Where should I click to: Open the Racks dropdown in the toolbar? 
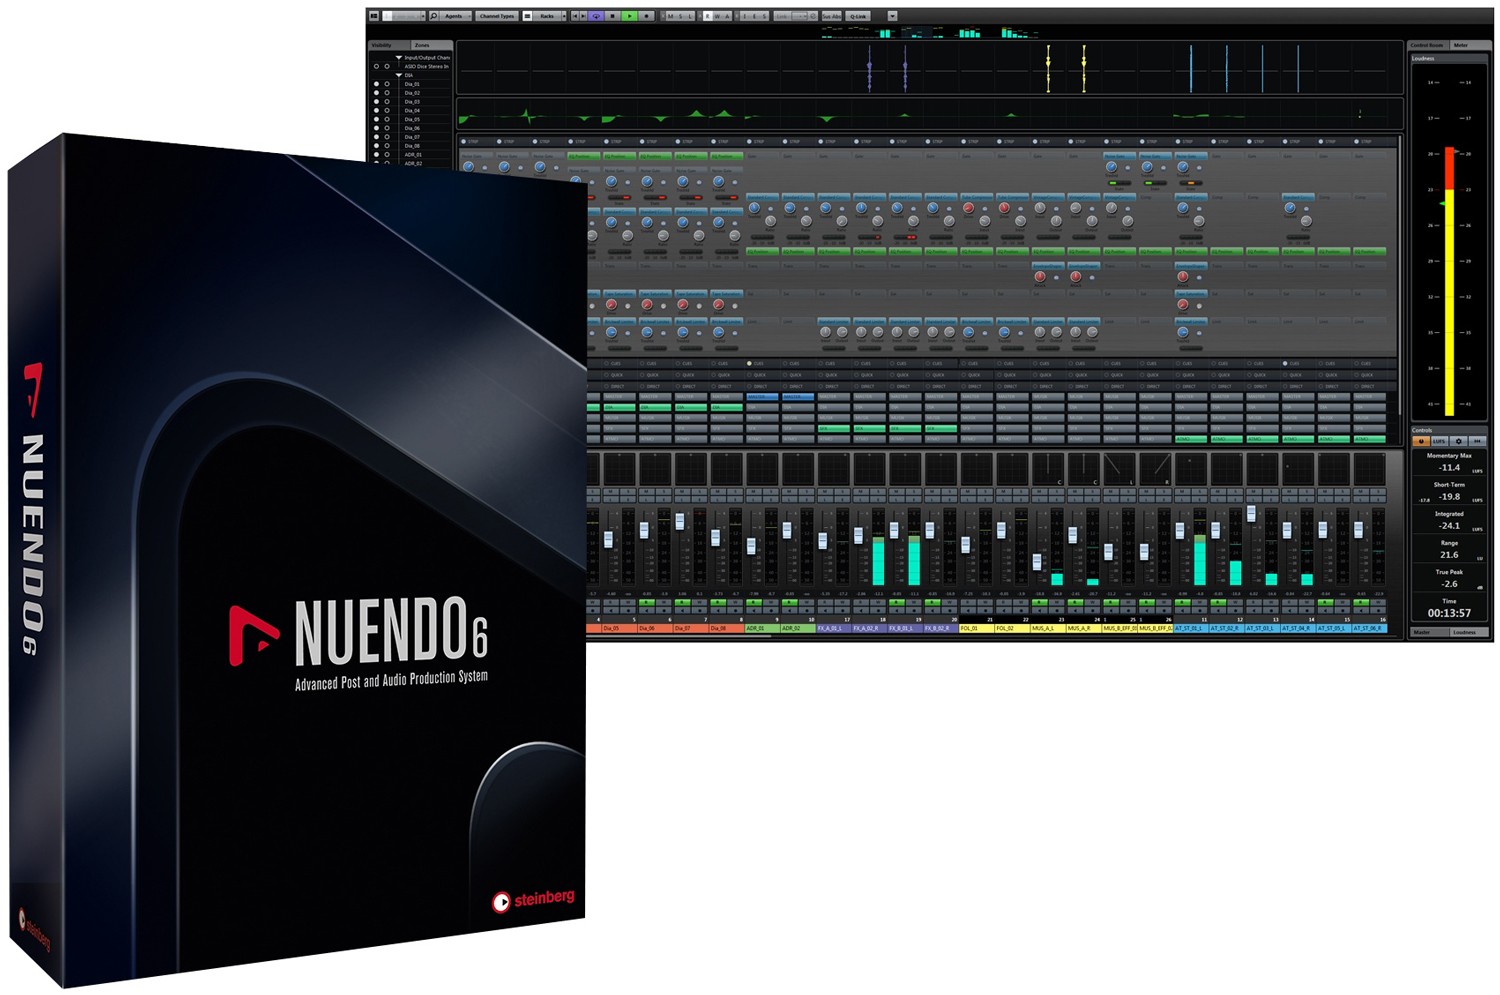click(x=548, y=15)
